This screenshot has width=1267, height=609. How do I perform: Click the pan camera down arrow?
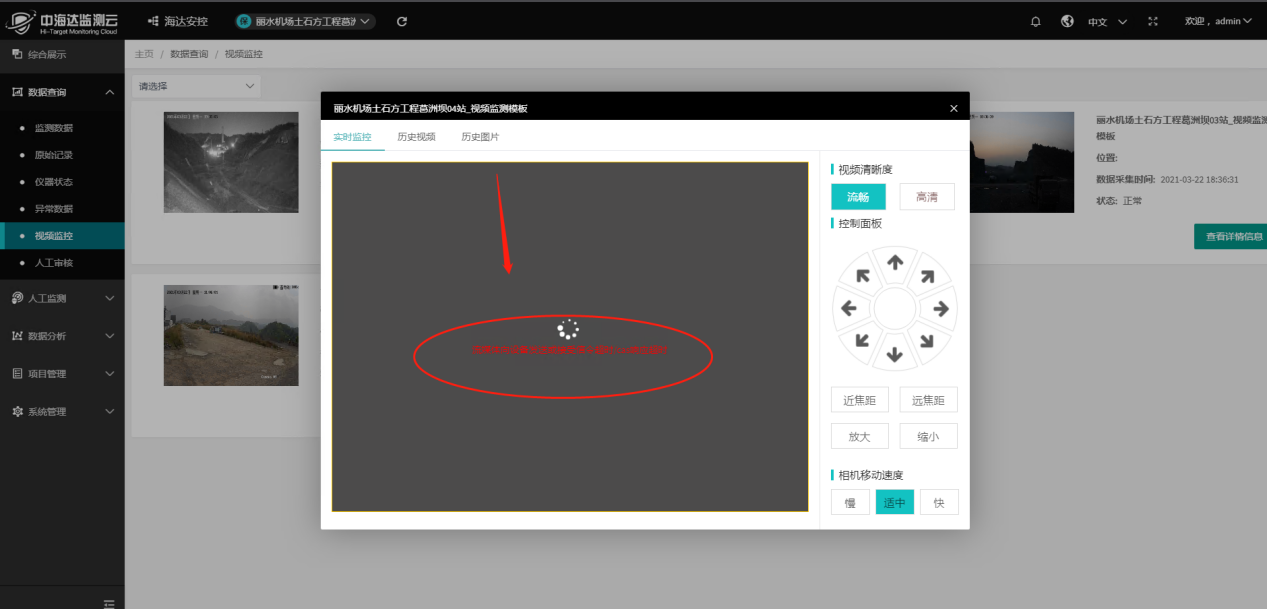pos(895,354)
